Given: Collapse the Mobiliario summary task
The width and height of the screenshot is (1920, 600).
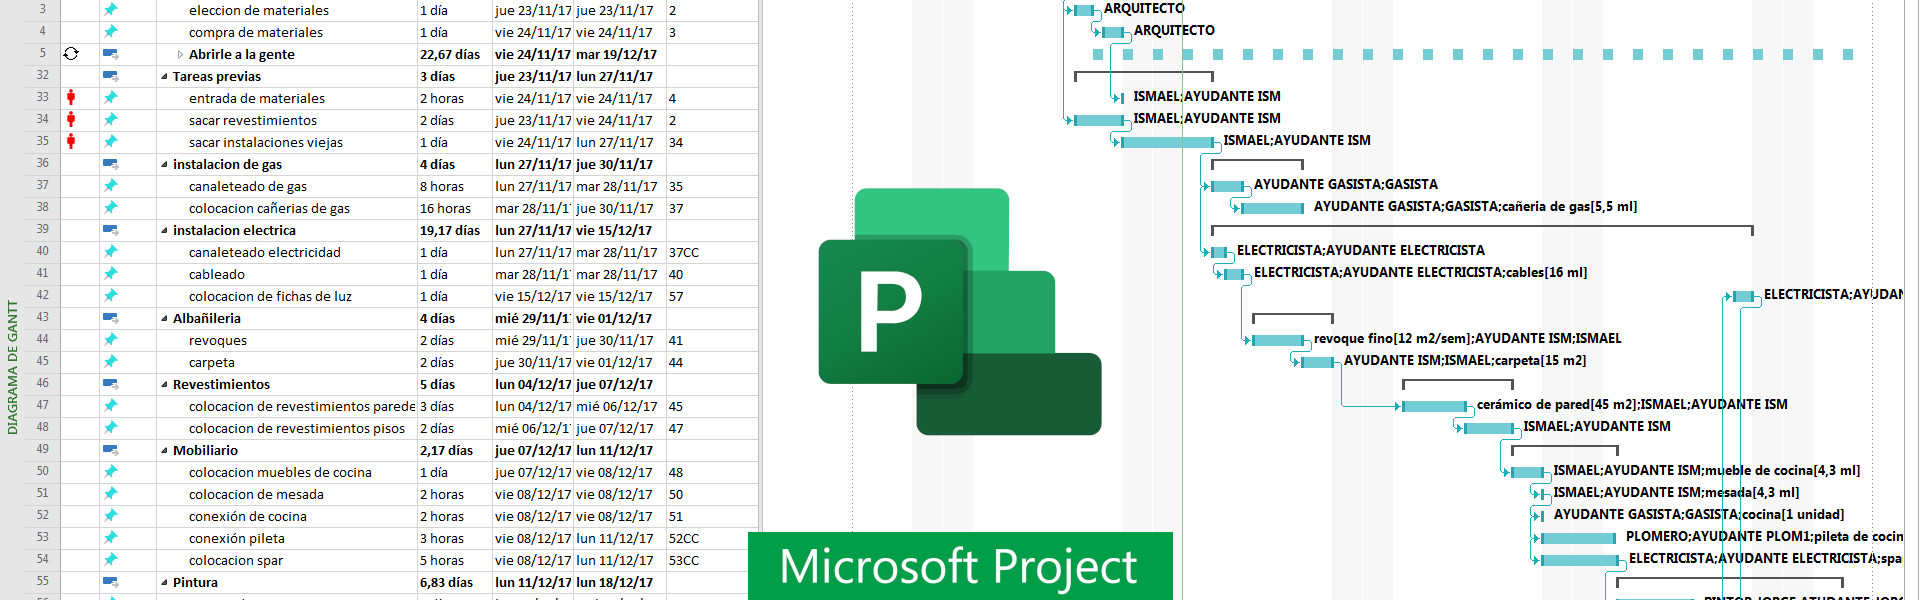Looking at the screenshot, I should (x=164, y=451).
